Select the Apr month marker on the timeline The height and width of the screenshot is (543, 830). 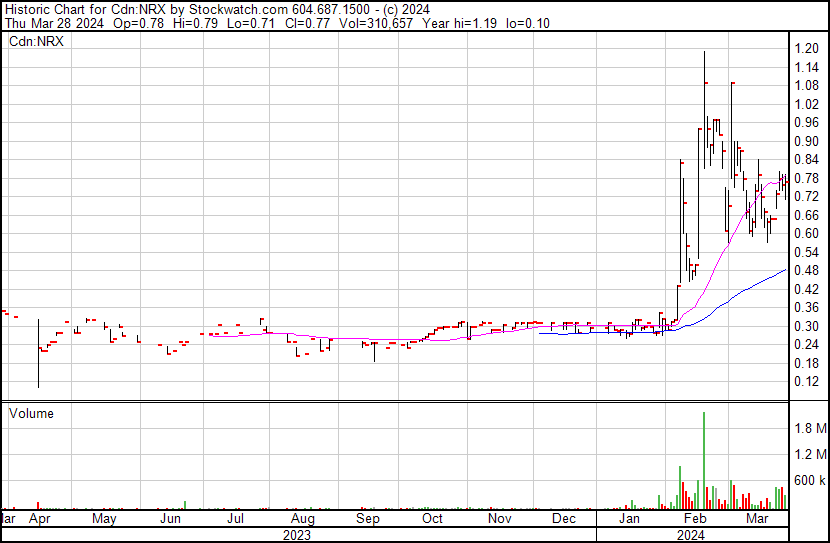point(39,520)
